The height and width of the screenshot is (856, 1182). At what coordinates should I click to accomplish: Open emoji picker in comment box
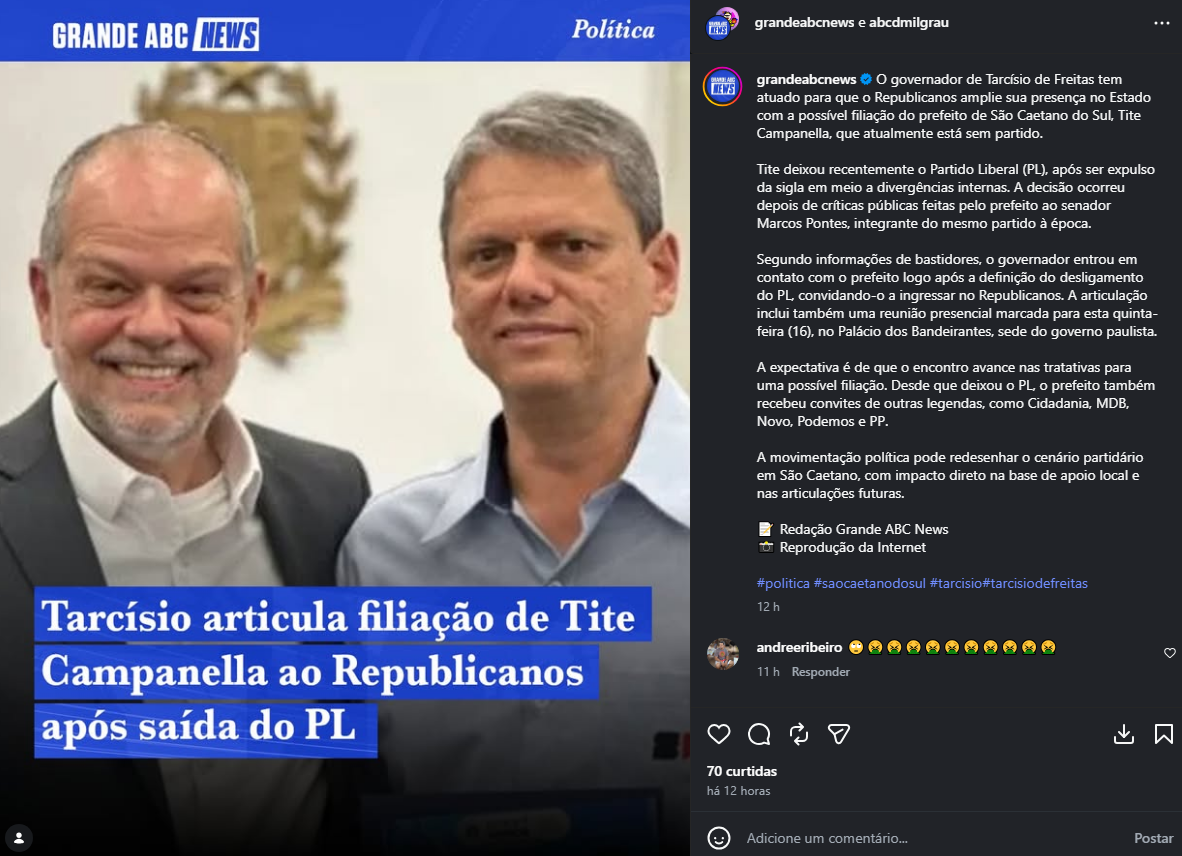pos(719,838)
